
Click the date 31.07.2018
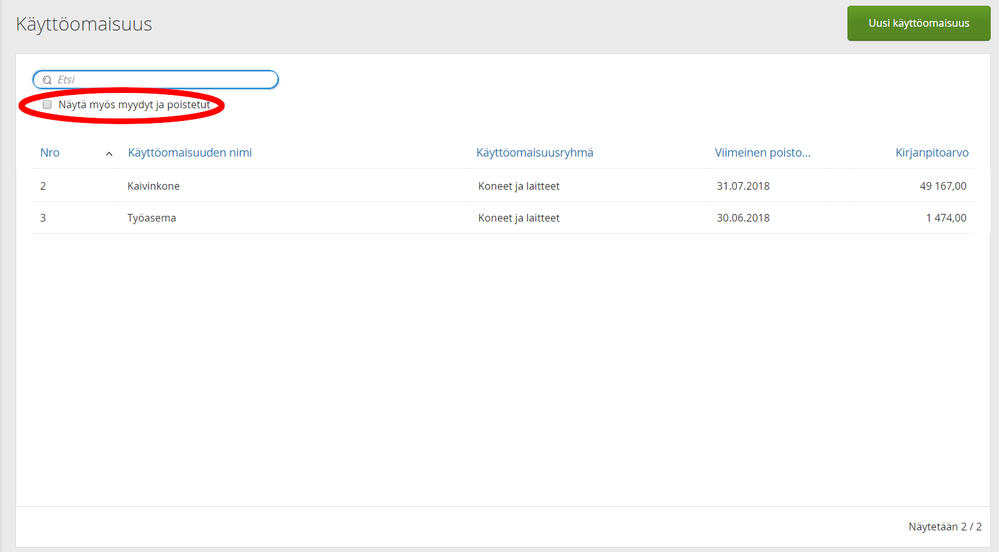(x=743, y=186)
